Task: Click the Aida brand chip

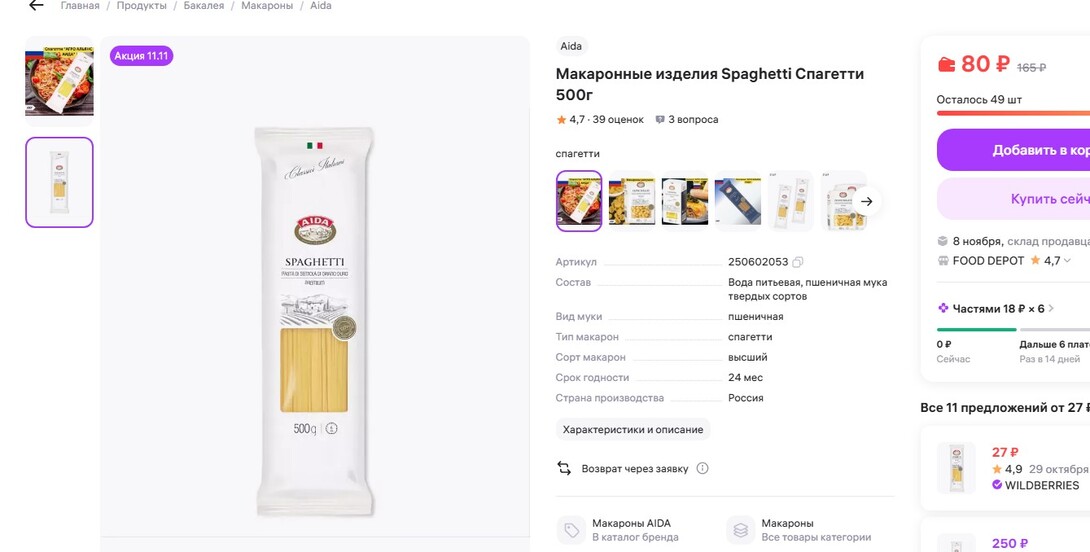Action: click(x=571, y=46)
